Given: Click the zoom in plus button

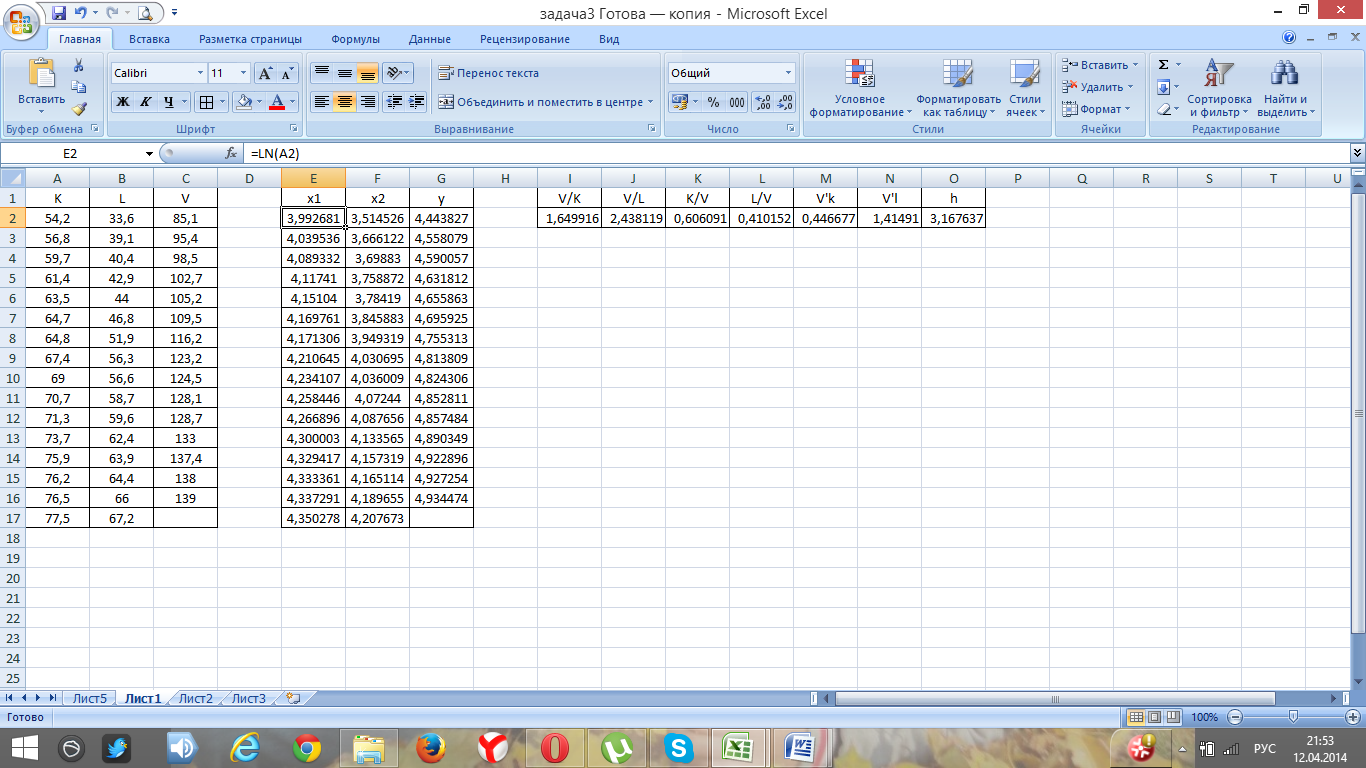Looking at the screenshot, I should [x=1354, y=717].
